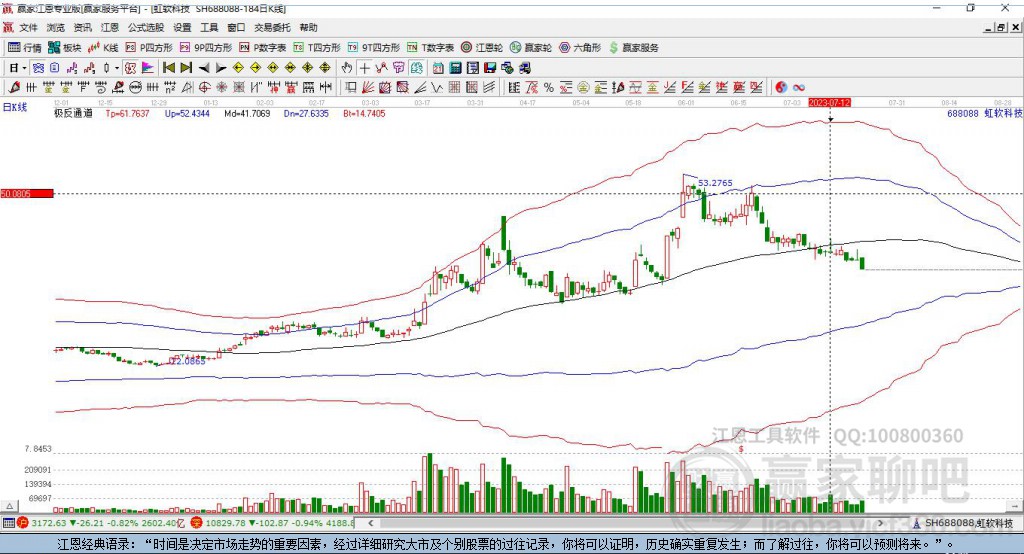Open the 窗口 menu

coord(236,27)
